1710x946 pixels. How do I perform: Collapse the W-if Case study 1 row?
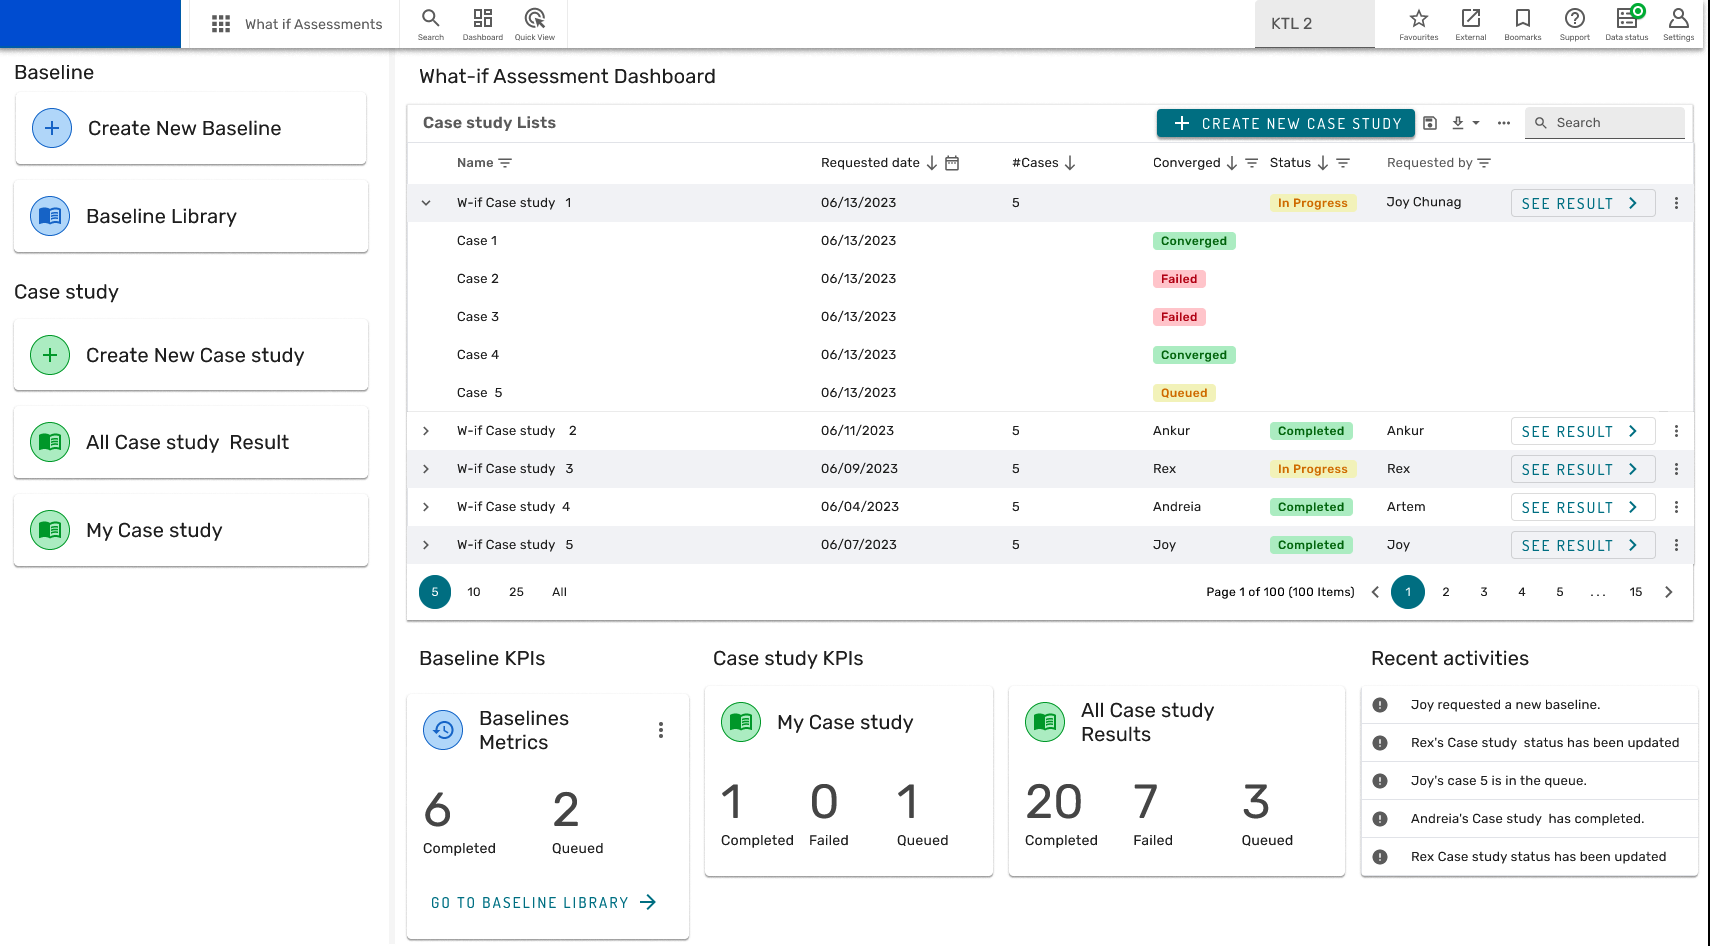426,203
